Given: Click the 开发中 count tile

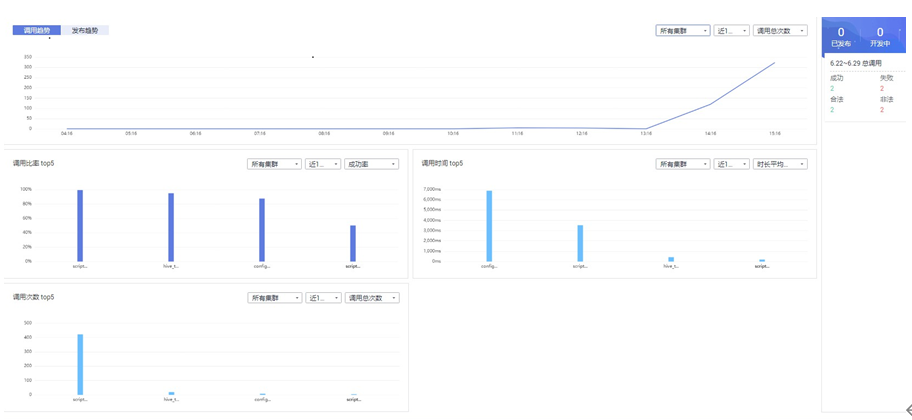Looking at the screenshot, I should click(880, 37).
